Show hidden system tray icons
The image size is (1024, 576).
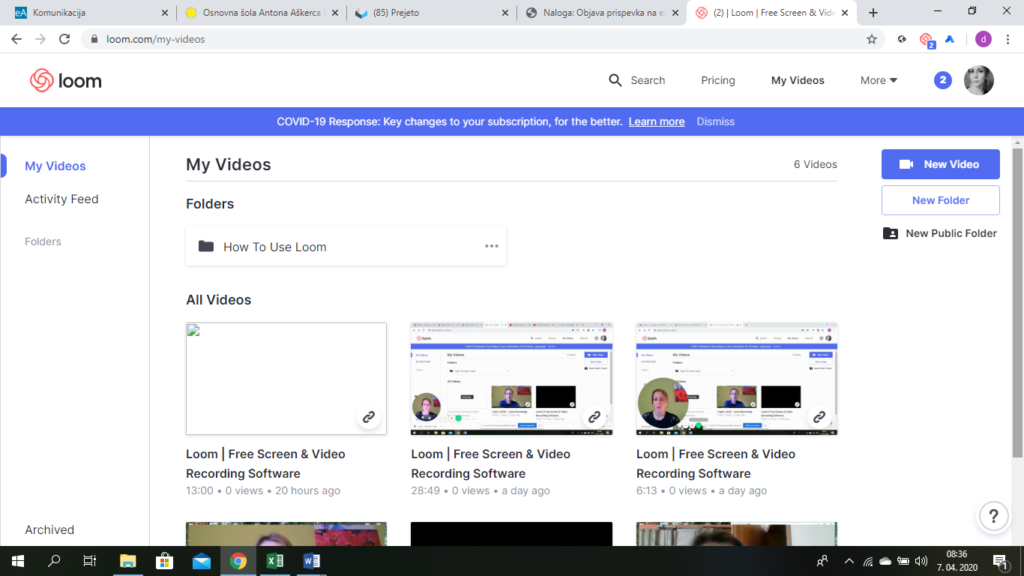click(x=848, y=561)
